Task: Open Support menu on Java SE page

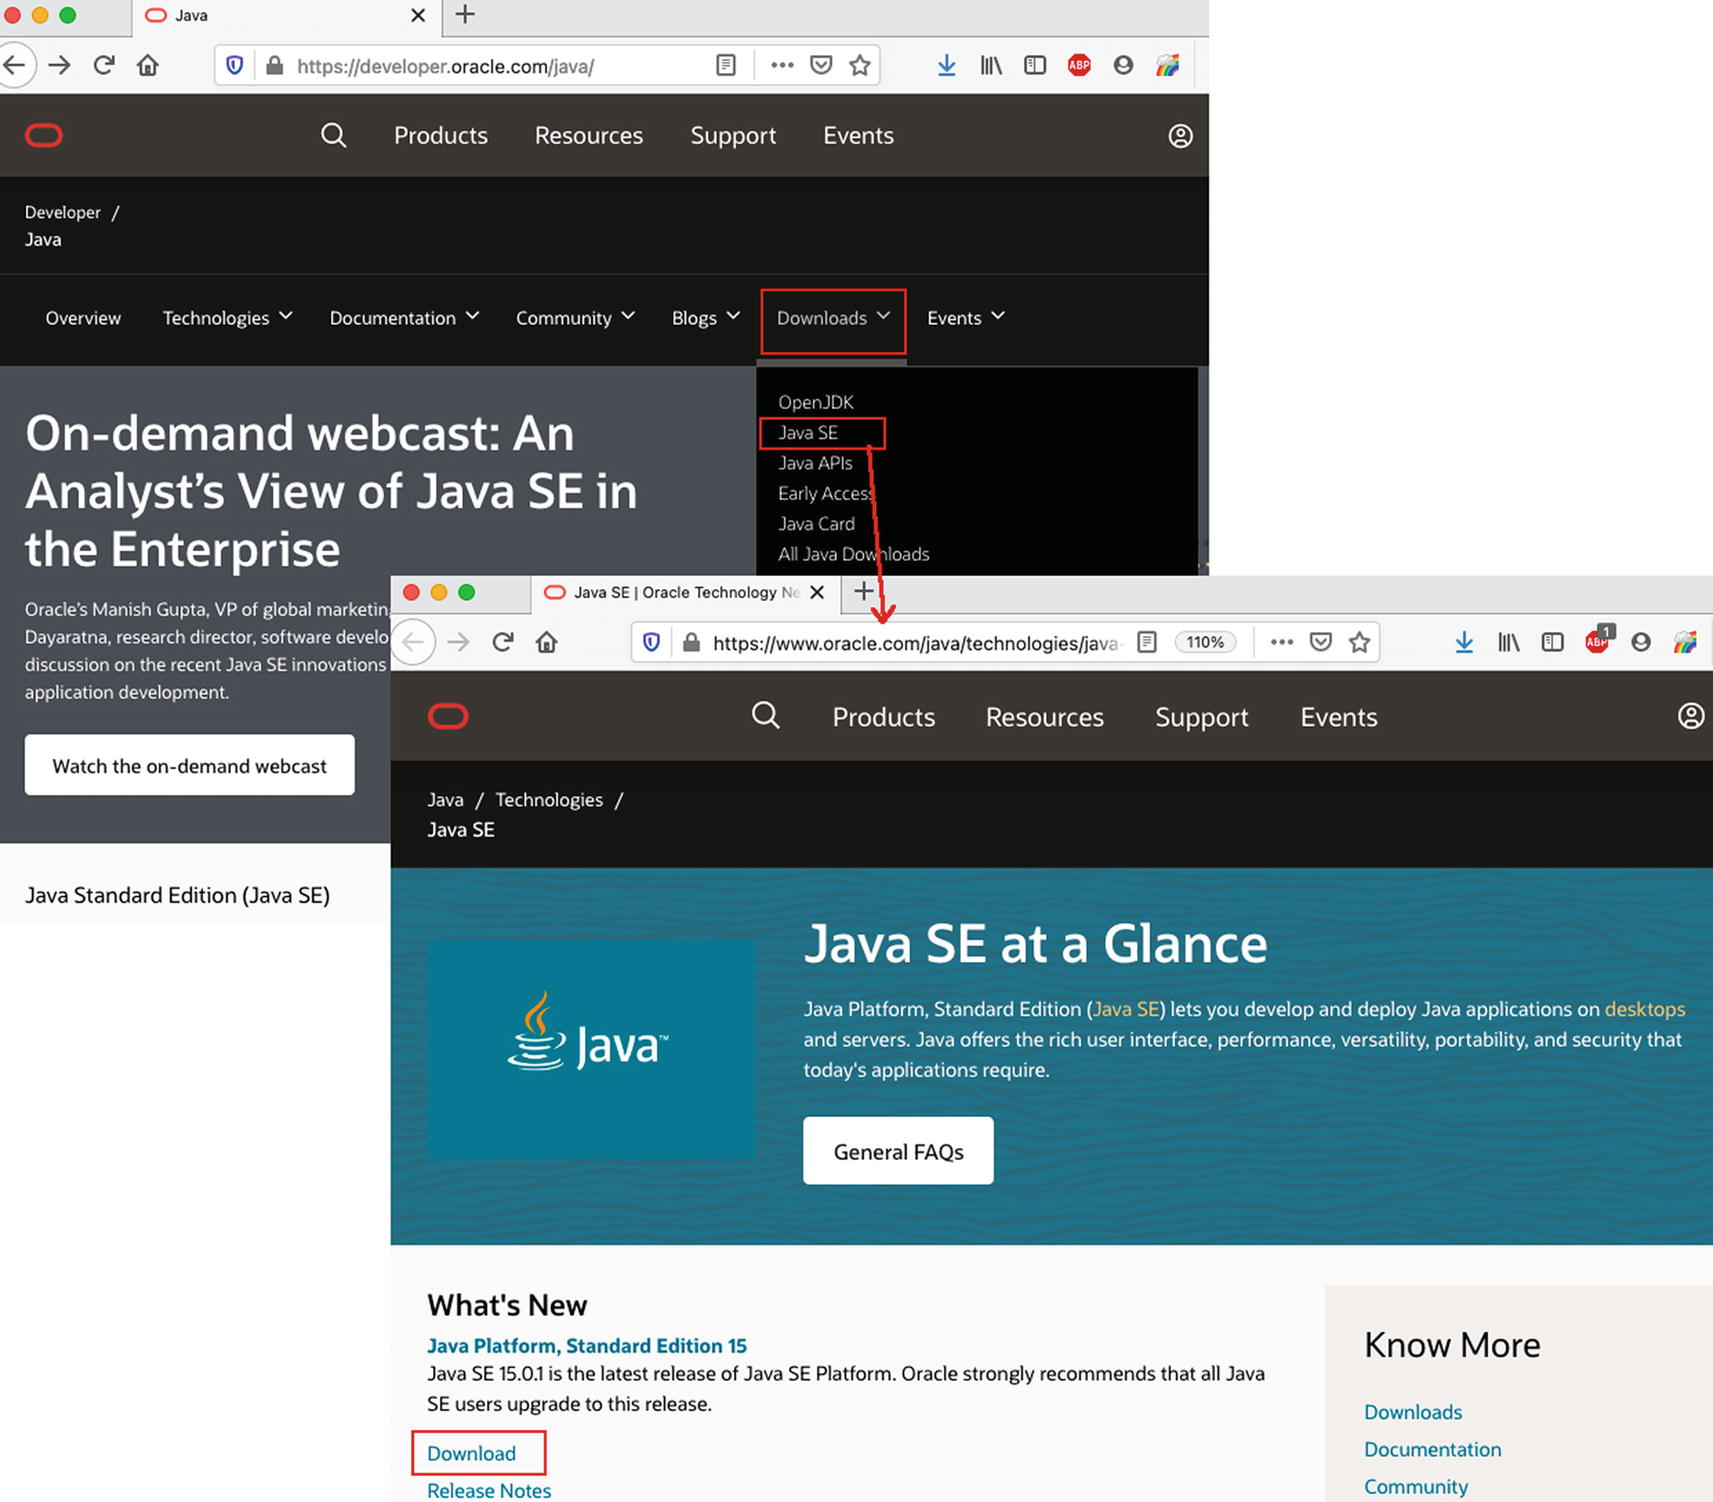Action: tap(1201, 717)
